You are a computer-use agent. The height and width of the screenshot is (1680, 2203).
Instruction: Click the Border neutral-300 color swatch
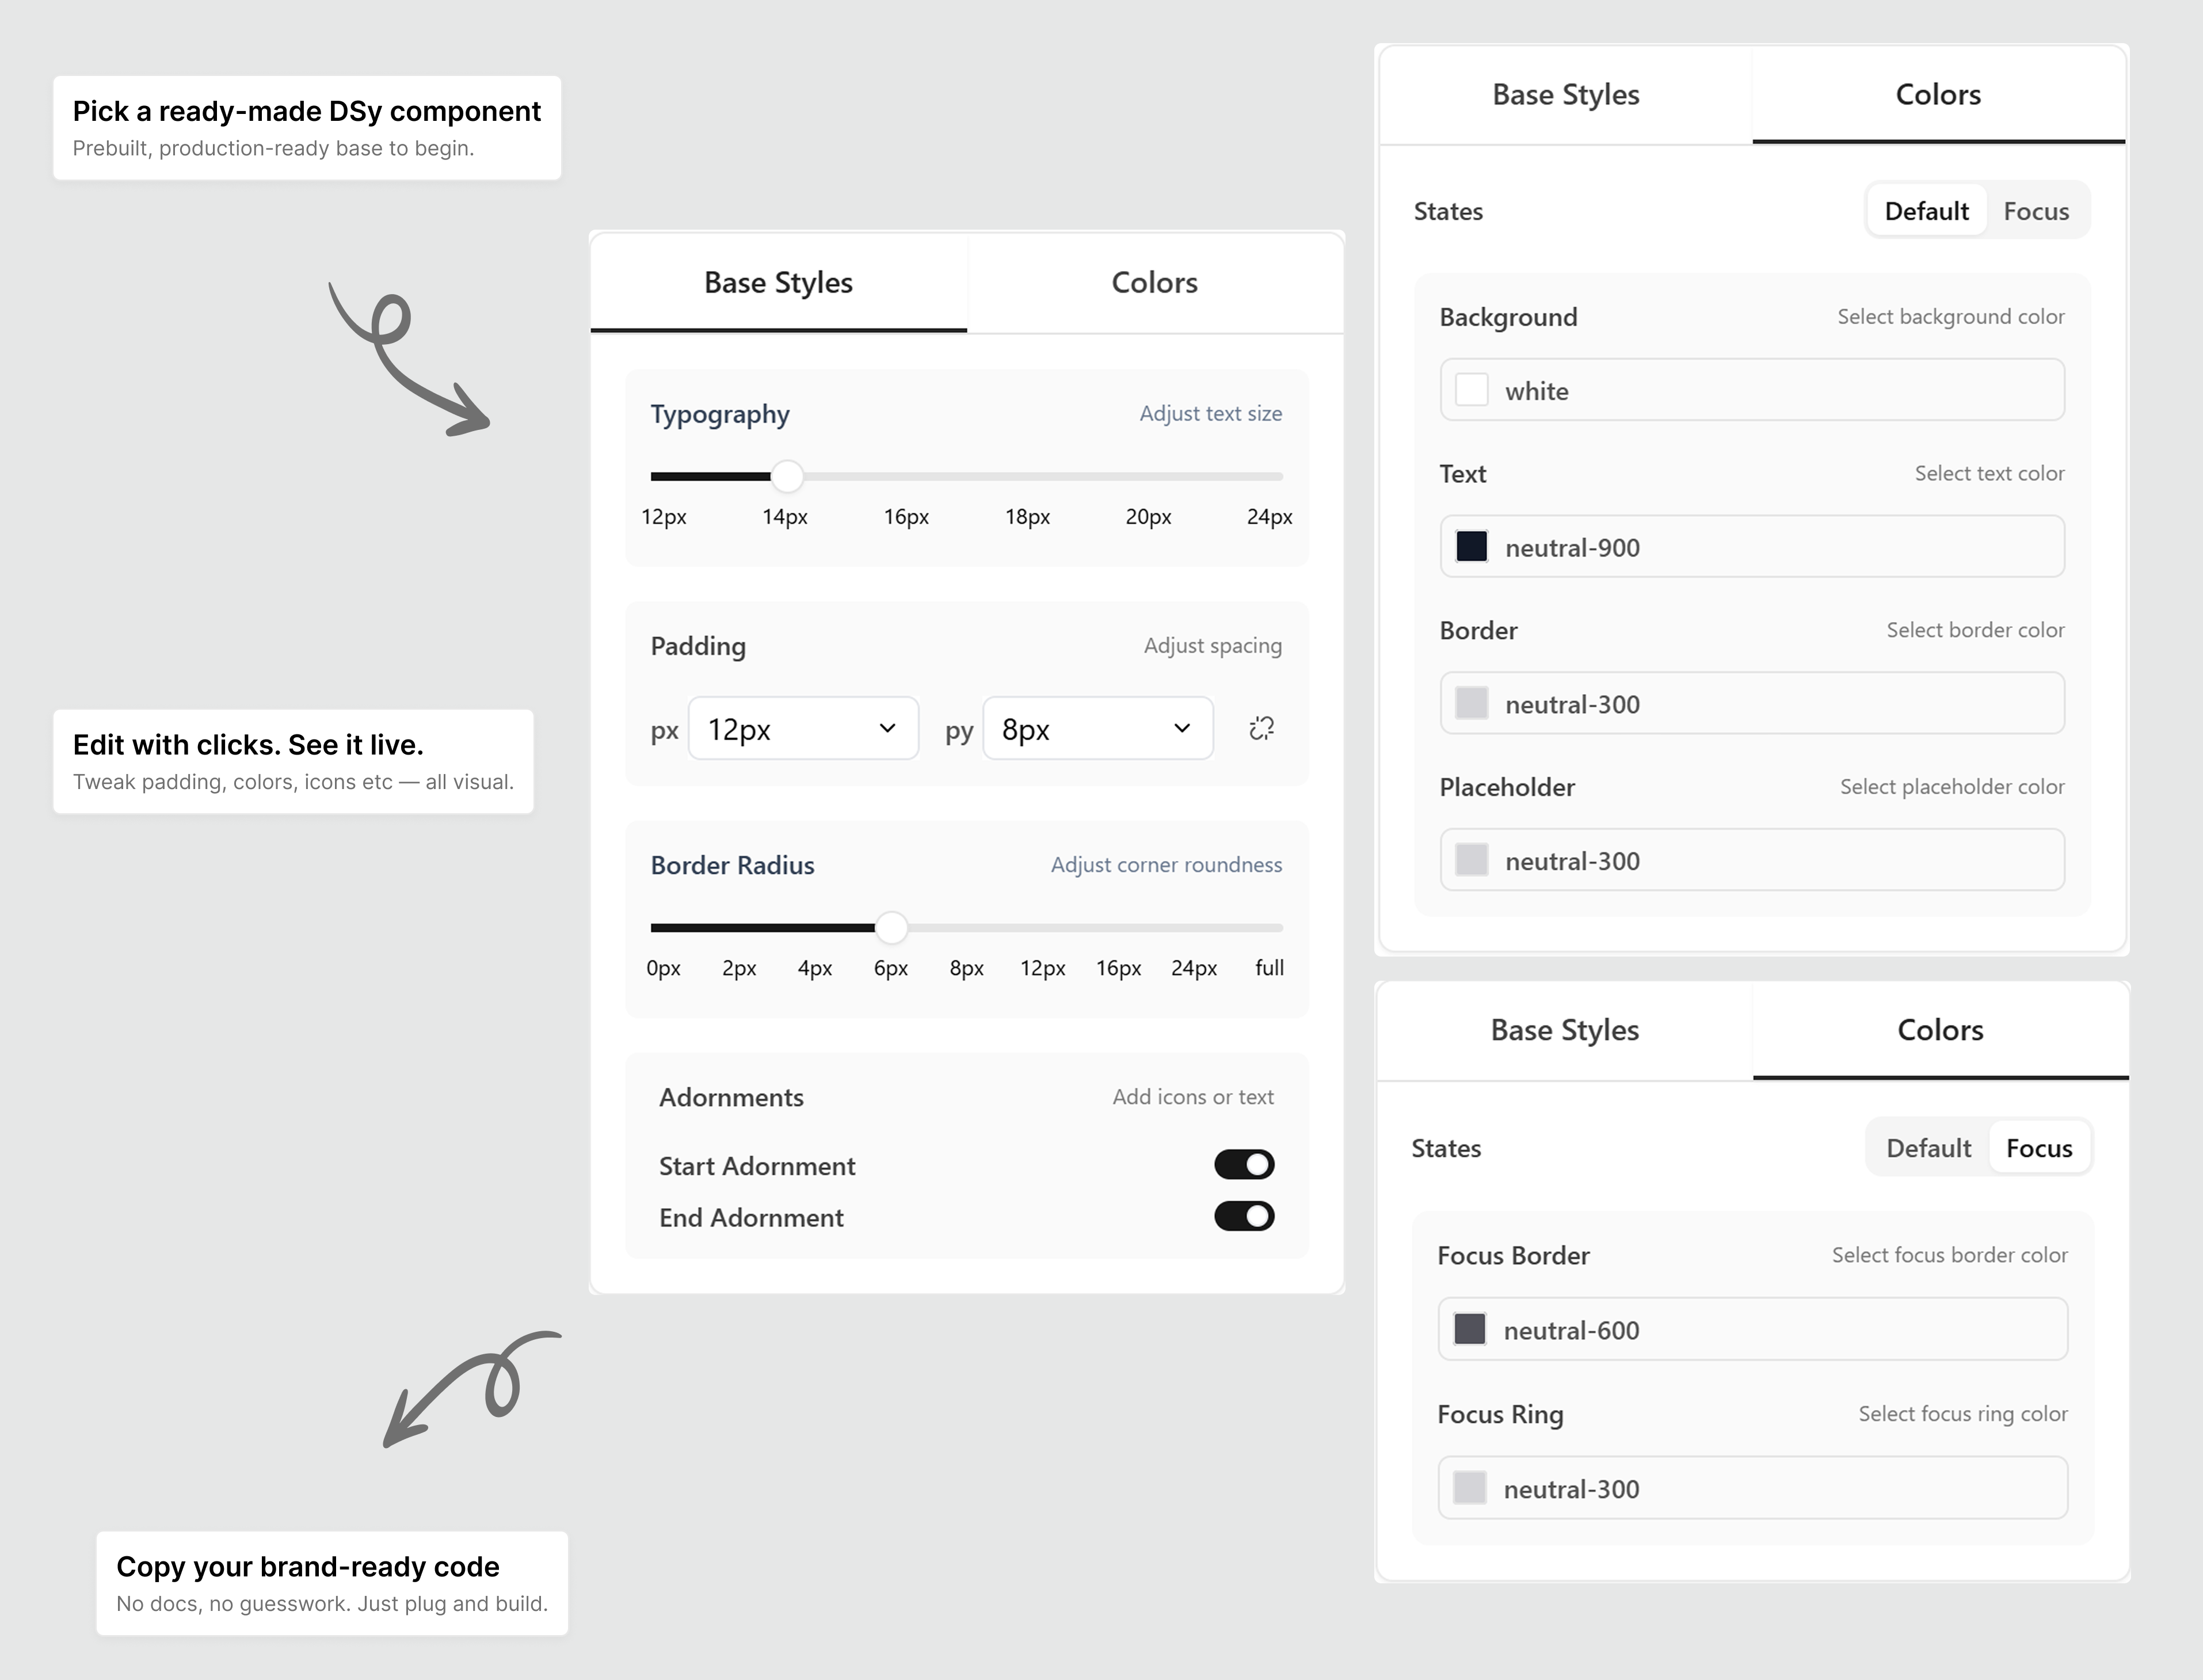pyautogui.click(x=1471, y=703)
